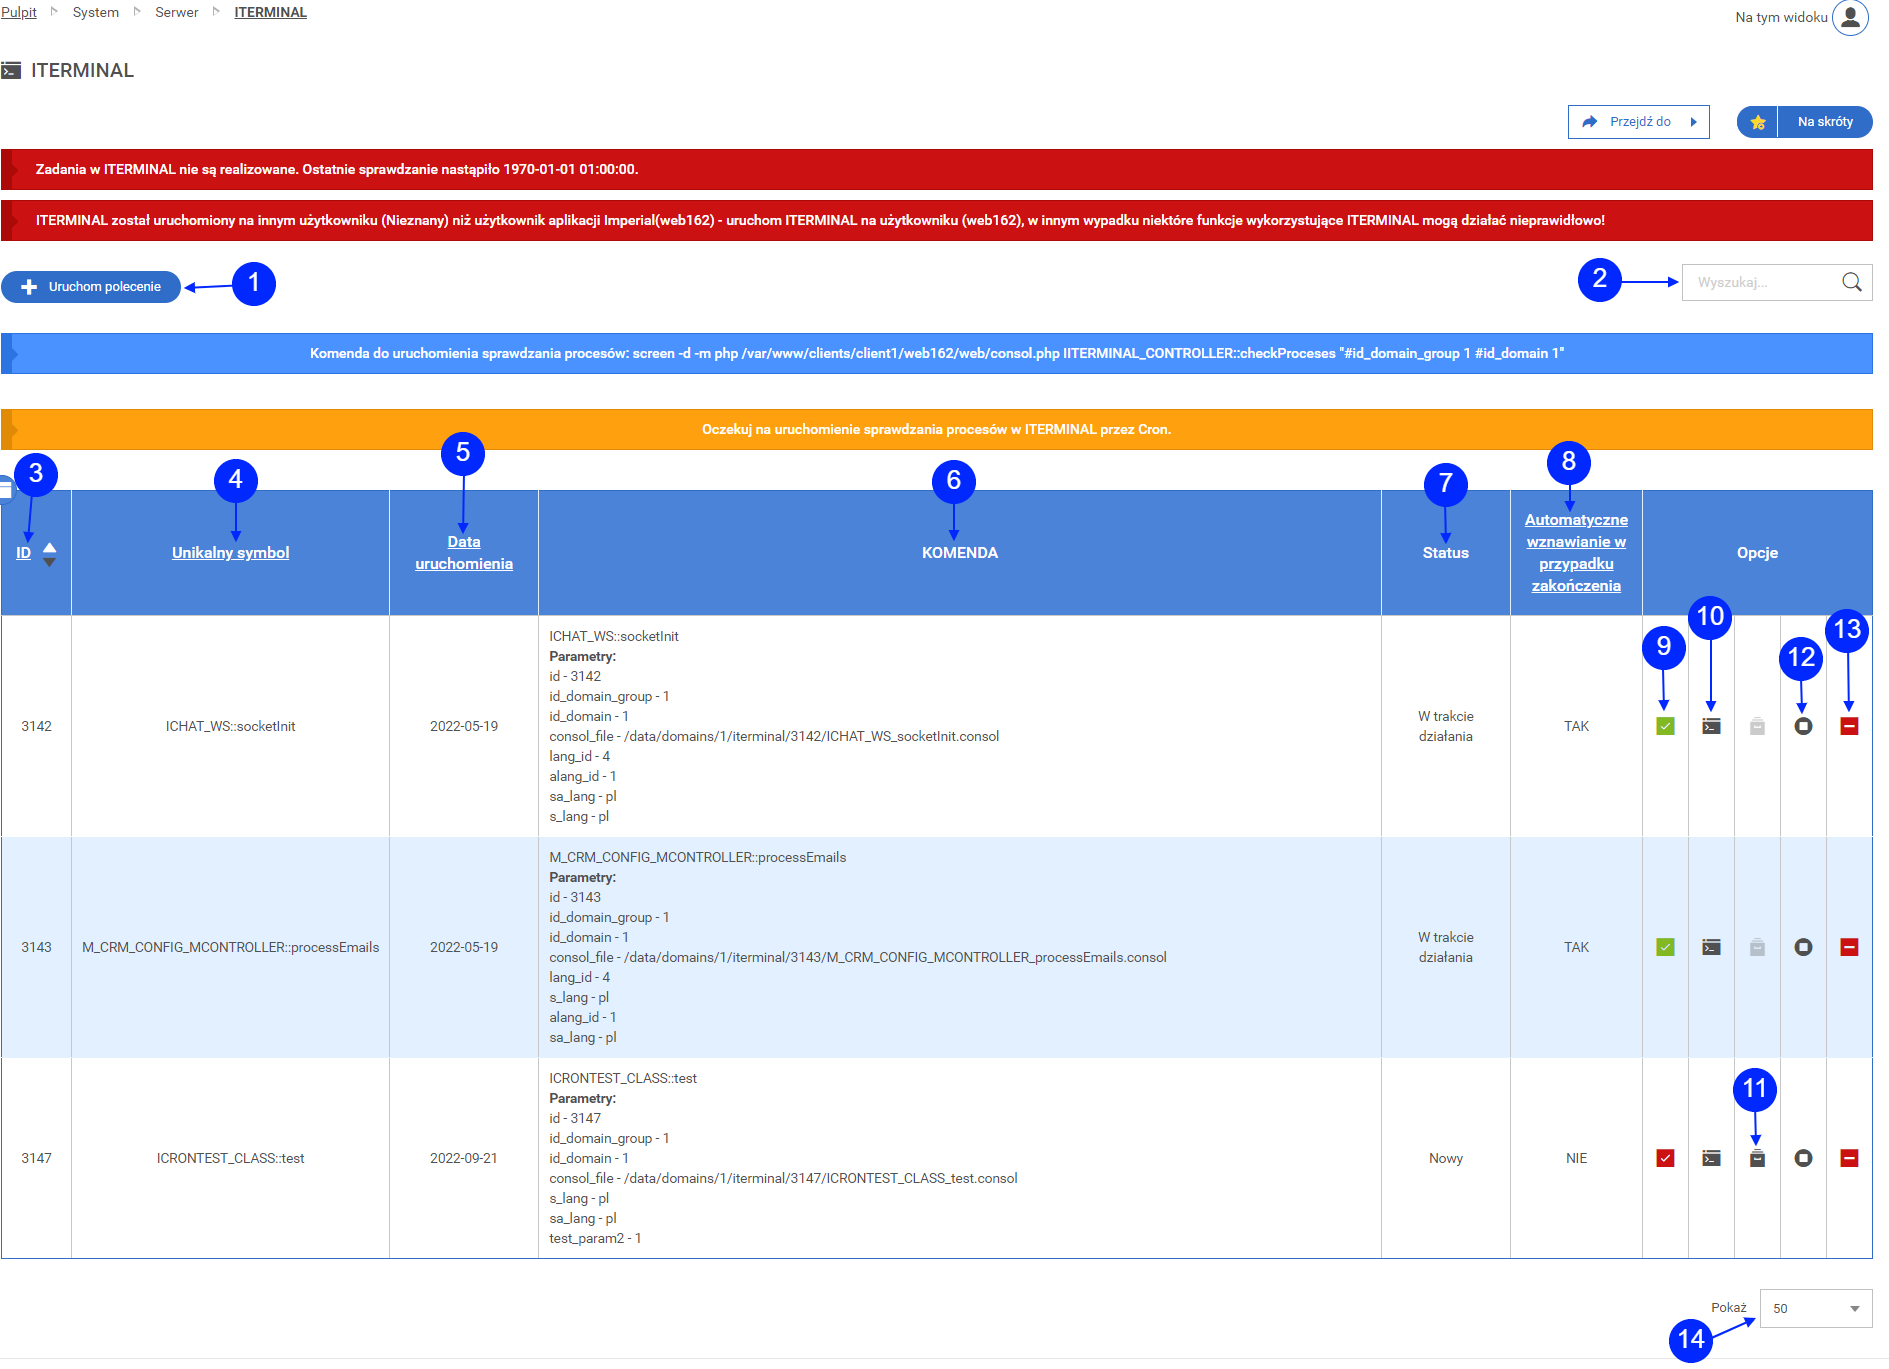This screenshot has width=1889, height=1369.
Task: Expand the Przejdź do dropdown
Action: 1638,122
